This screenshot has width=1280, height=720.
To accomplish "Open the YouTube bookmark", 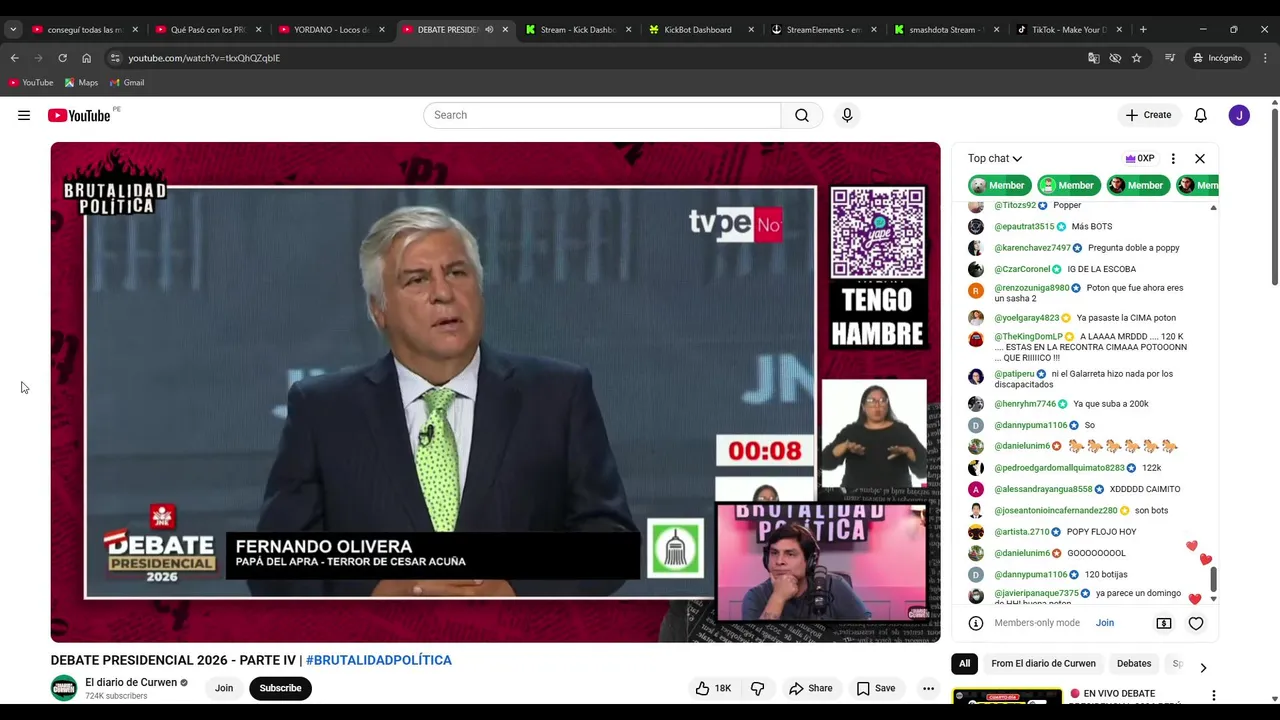I will coord(31,82).
